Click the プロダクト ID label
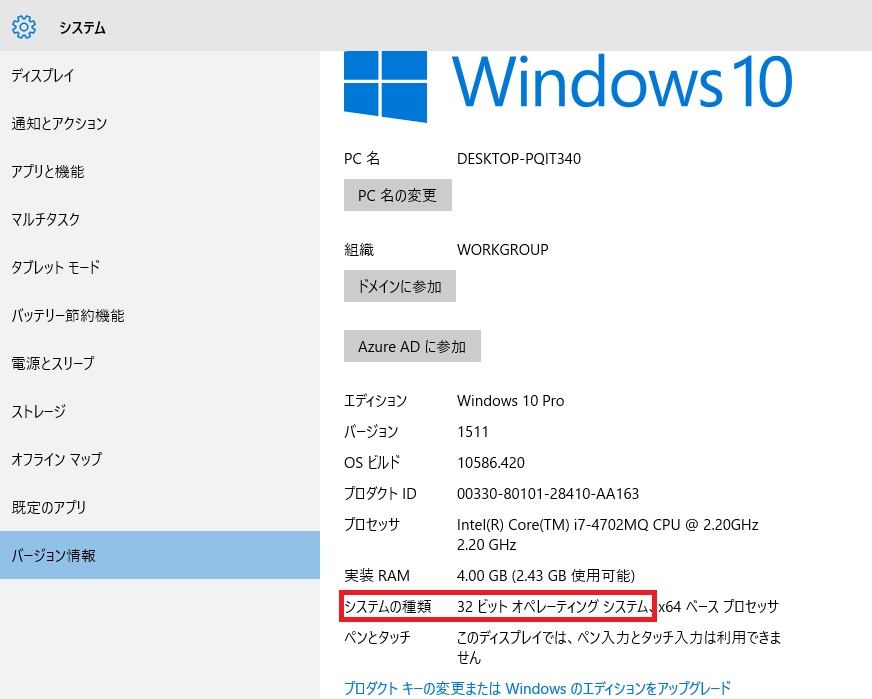The width and height of the screenshot is (872, 699). pos(380,493)
